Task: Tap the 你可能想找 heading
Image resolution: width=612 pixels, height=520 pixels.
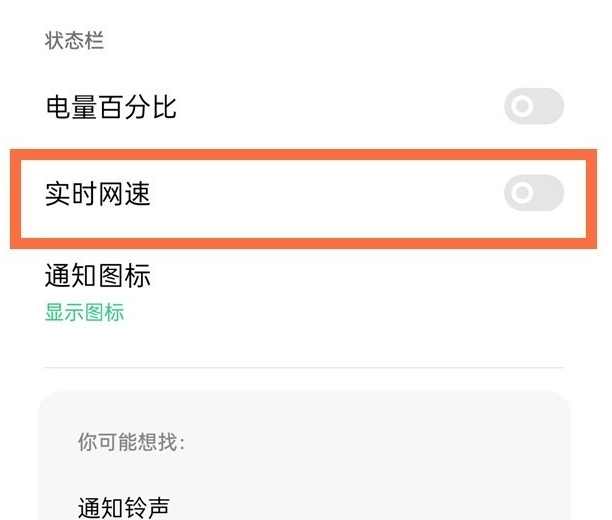Action: pos(131,441)
